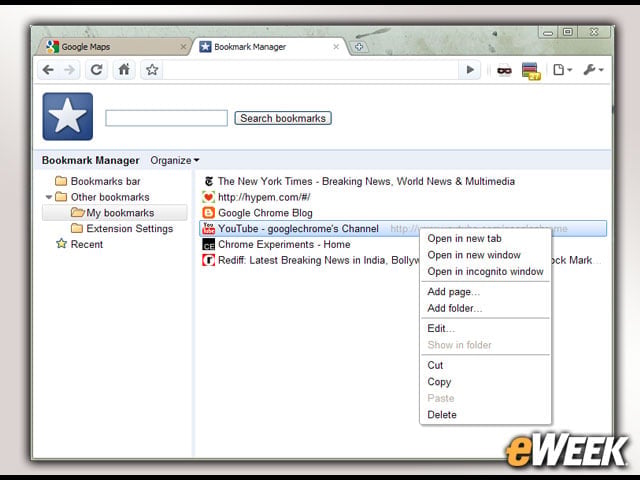Click the hypem heart favicon
The image size is (640, 480).
pos(209,197)
